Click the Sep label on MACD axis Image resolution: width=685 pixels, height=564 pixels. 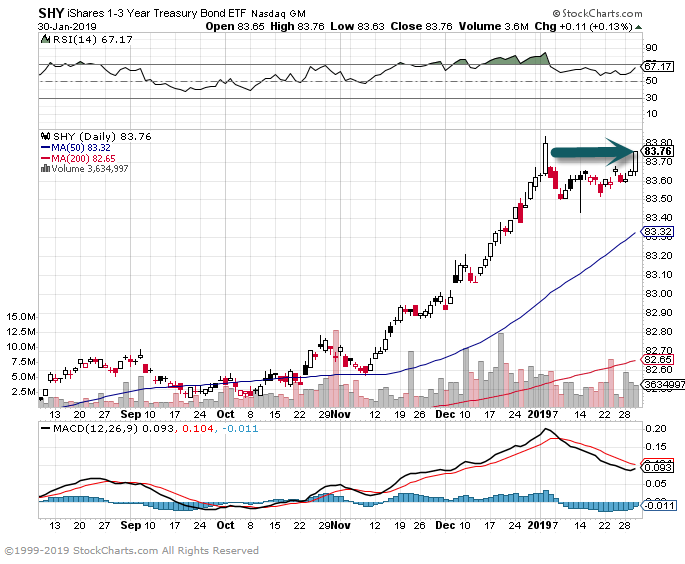click(131, 525)
